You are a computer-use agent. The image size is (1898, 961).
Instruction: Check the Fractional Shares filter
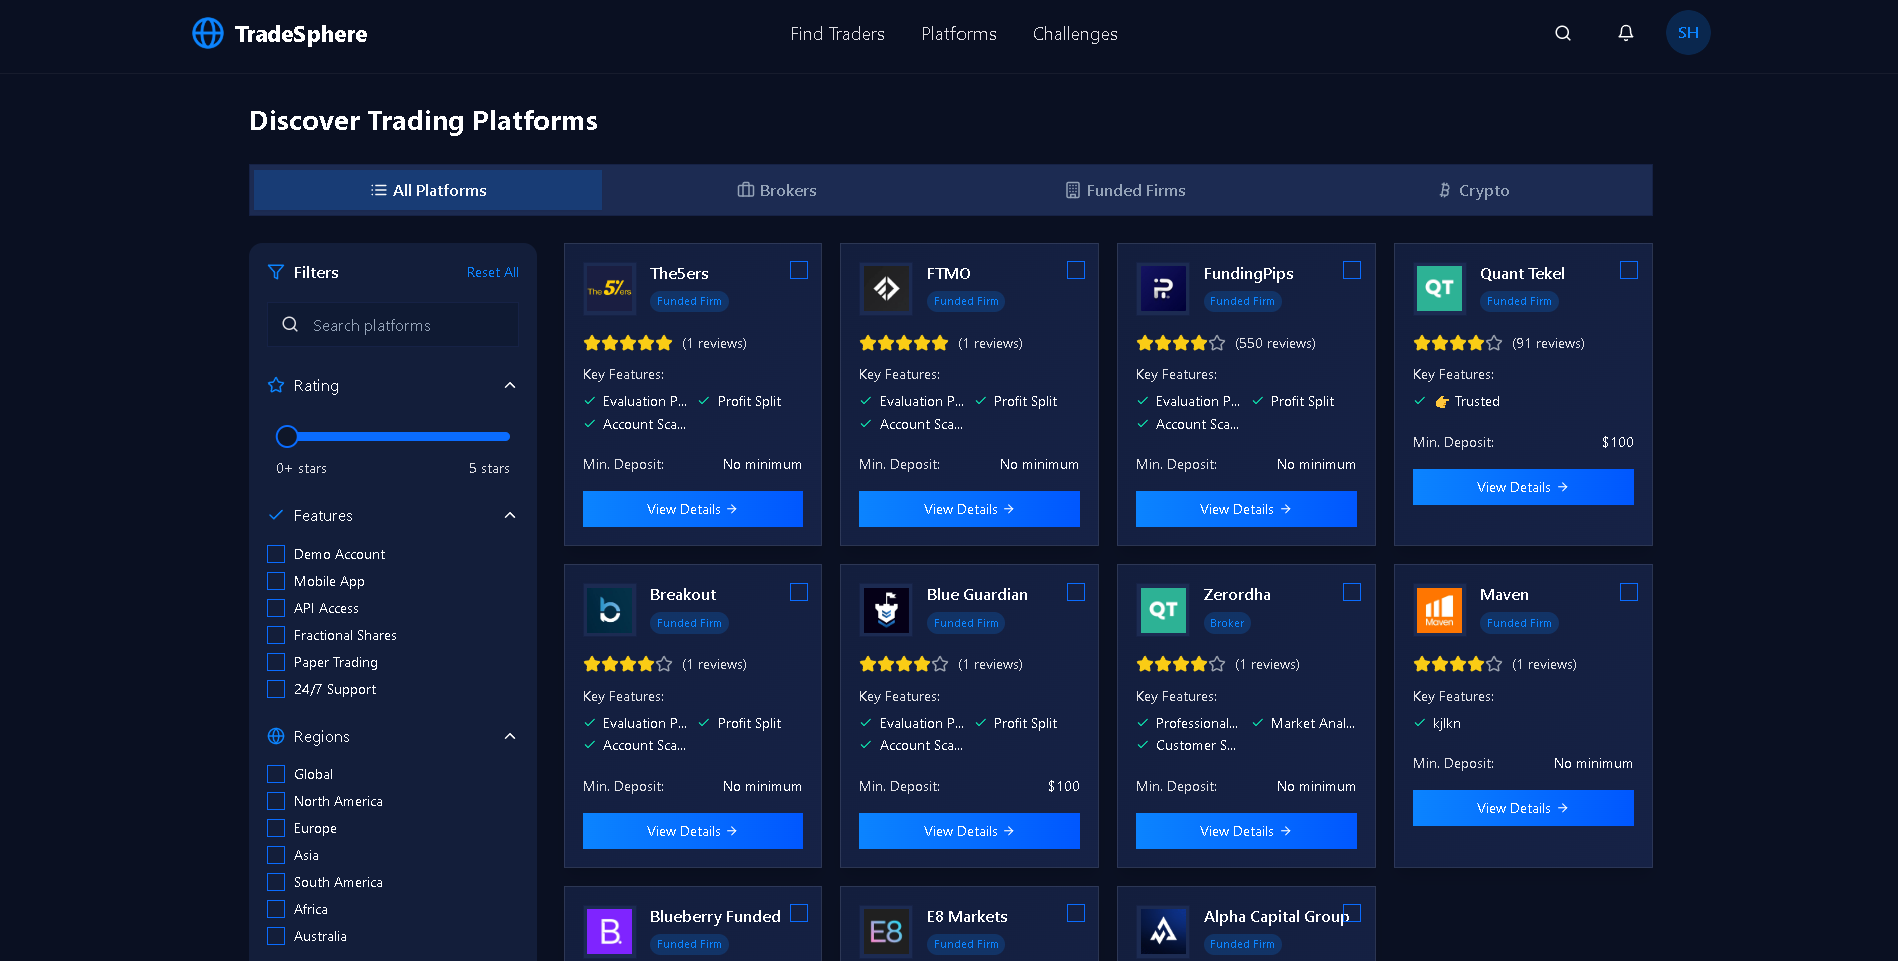(x=276, y=635)
